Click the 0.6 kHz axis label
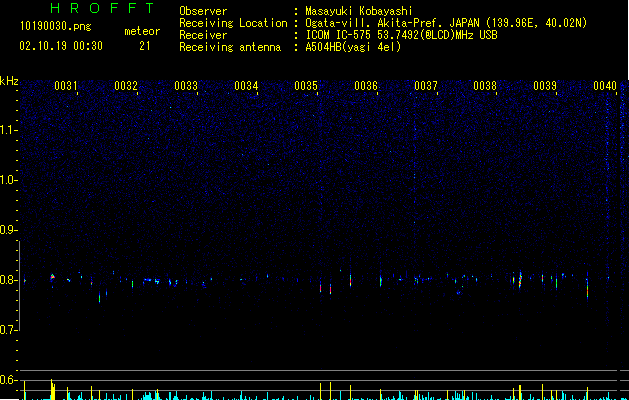This screenshot has height=400, width=629. (x=9, y=380)
